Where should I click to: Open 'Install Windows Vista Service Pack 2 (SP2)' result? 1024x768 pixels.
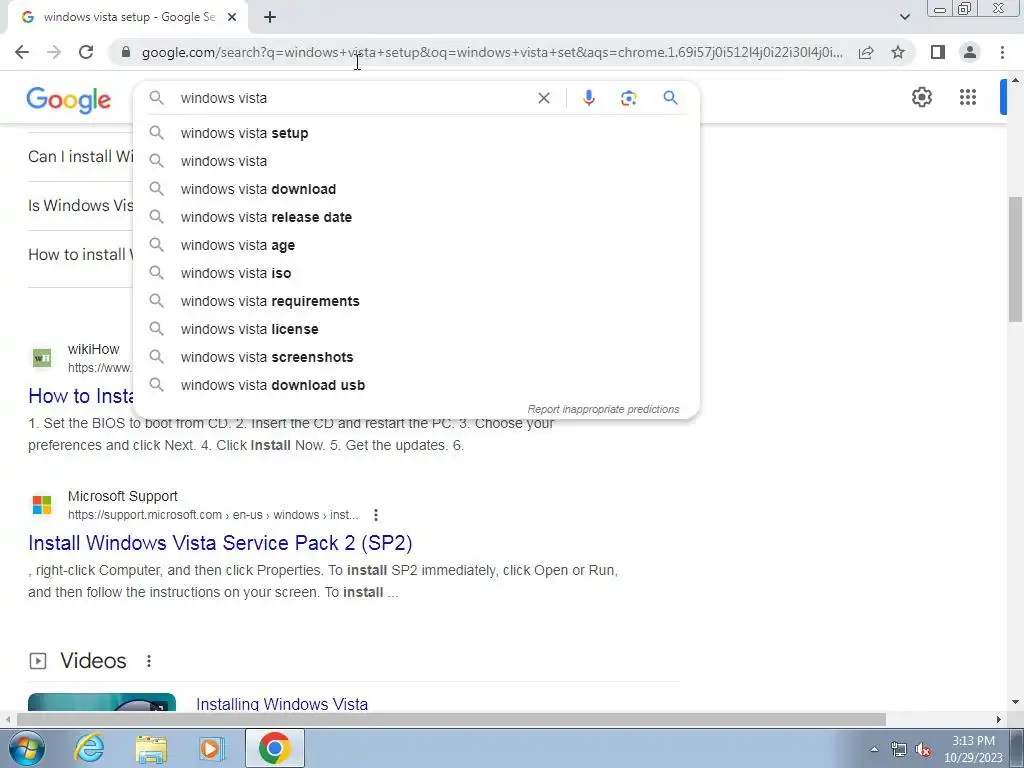tap(220, 543)
